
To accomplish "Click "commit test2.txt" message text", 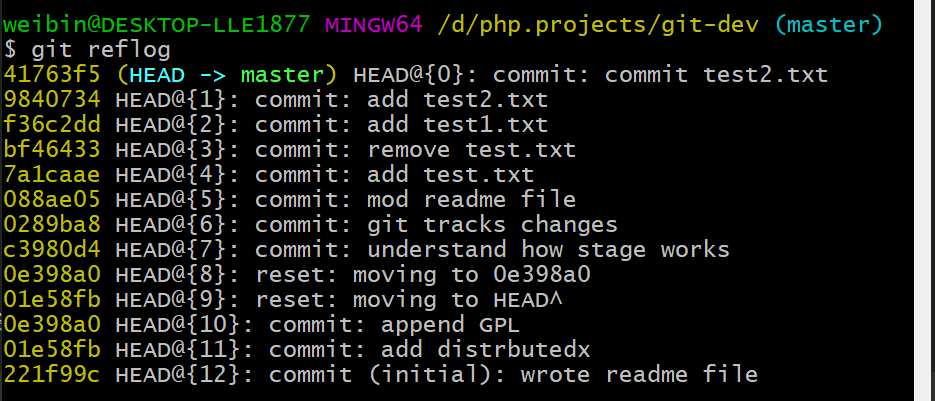I will point(716,75).
